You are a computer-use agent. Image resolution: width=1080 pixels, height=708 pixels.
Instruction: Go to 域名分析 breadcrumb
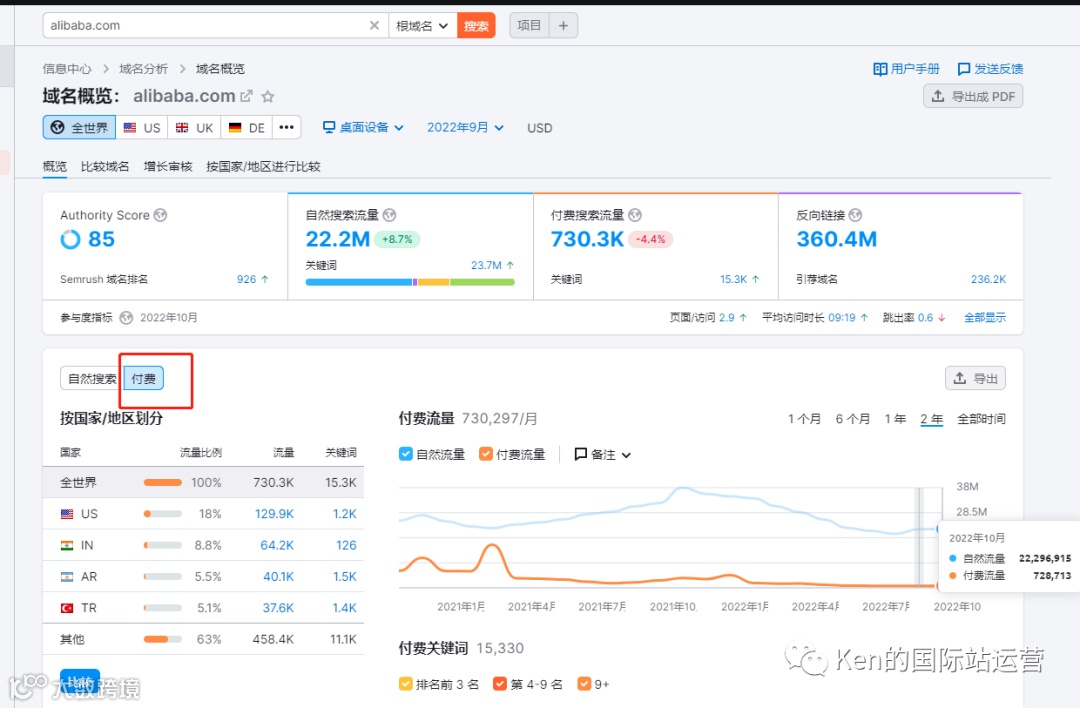143,69
